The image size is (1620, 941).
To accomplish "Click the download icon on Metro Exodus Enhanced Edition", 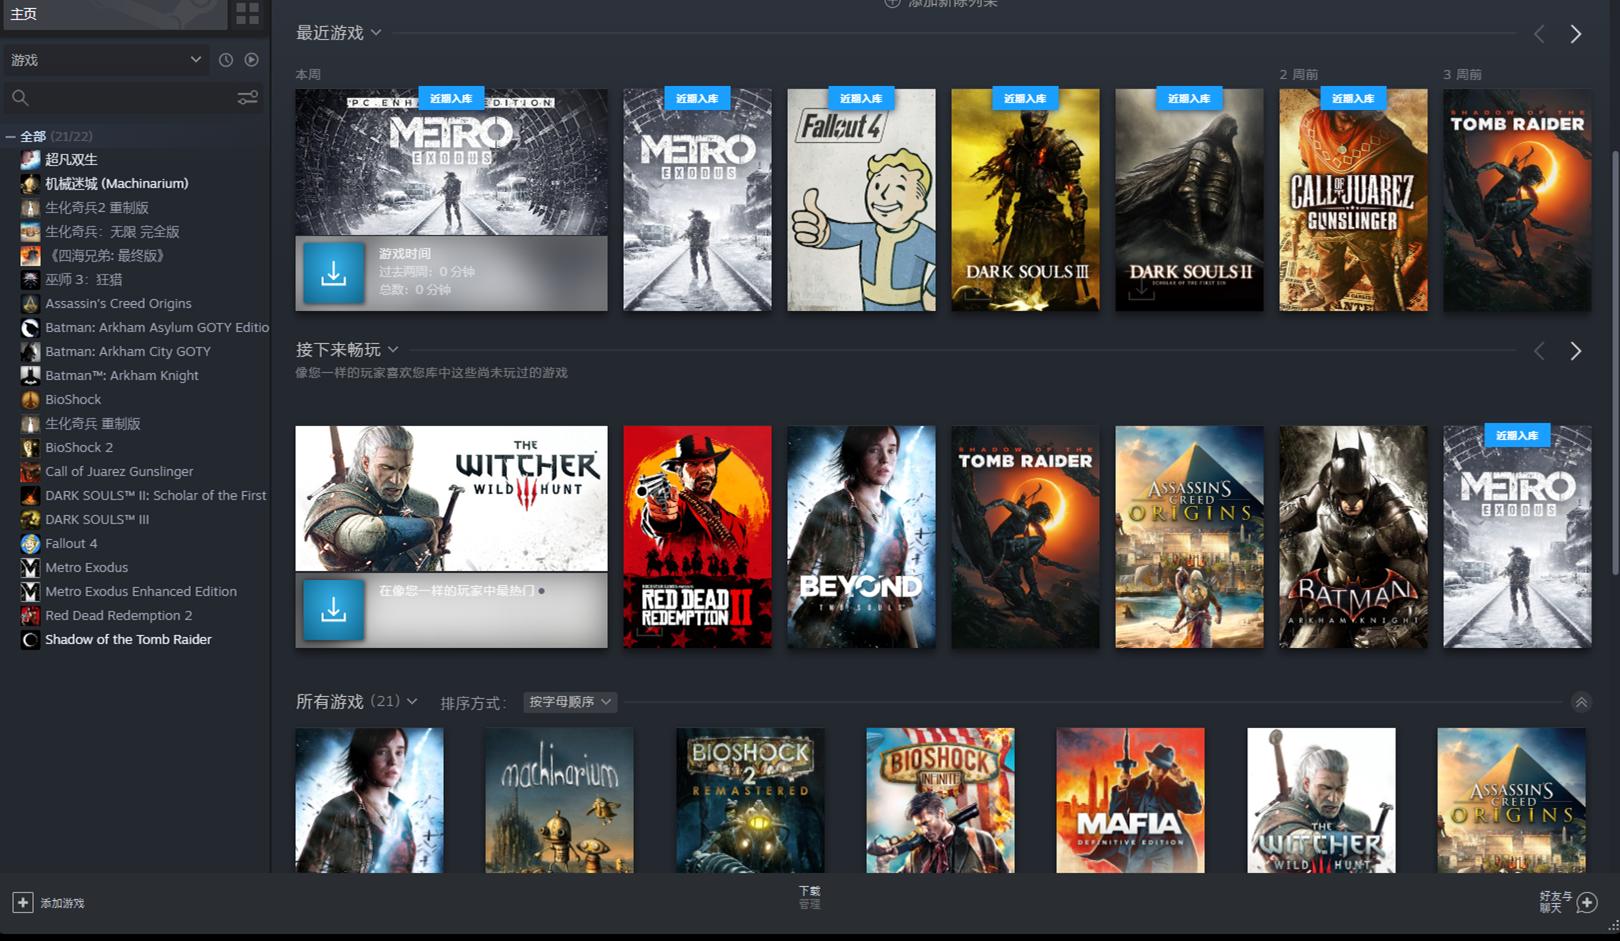I will tap(333, 271).
